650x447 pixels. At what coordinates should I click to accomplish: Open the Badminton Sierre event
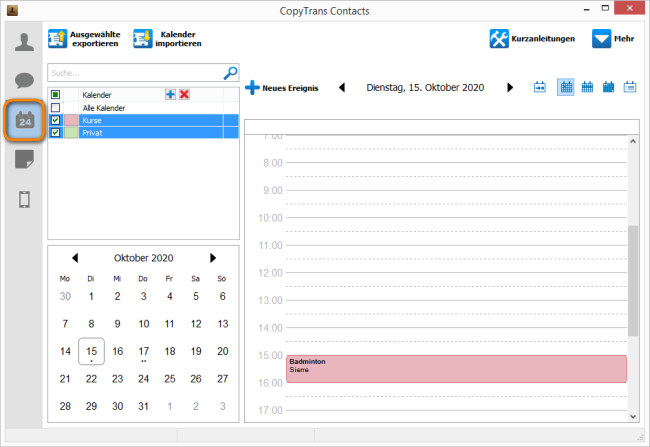456,369
